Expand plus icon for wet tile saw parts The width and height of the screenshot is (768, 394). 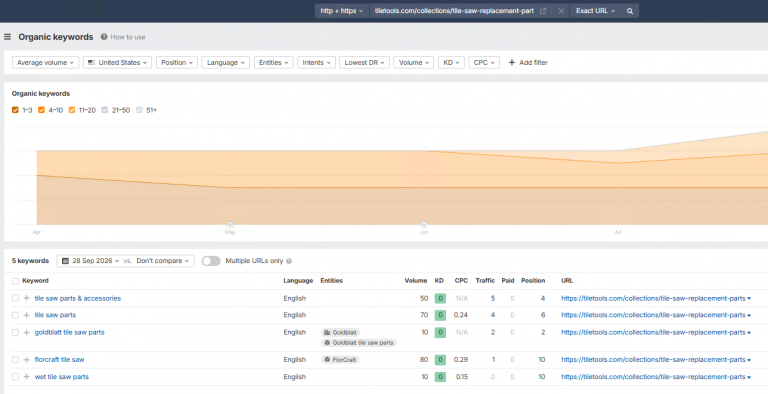point(26,377)
